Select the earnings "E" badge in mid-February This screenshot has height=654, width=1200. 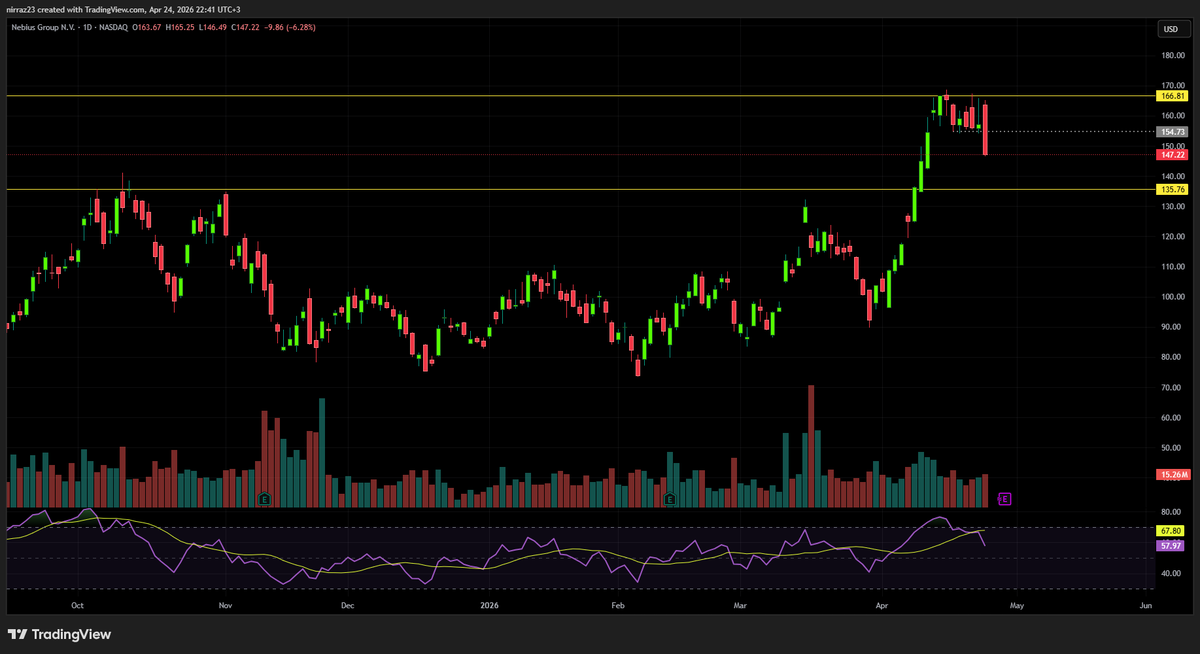(x=668, y=497)
